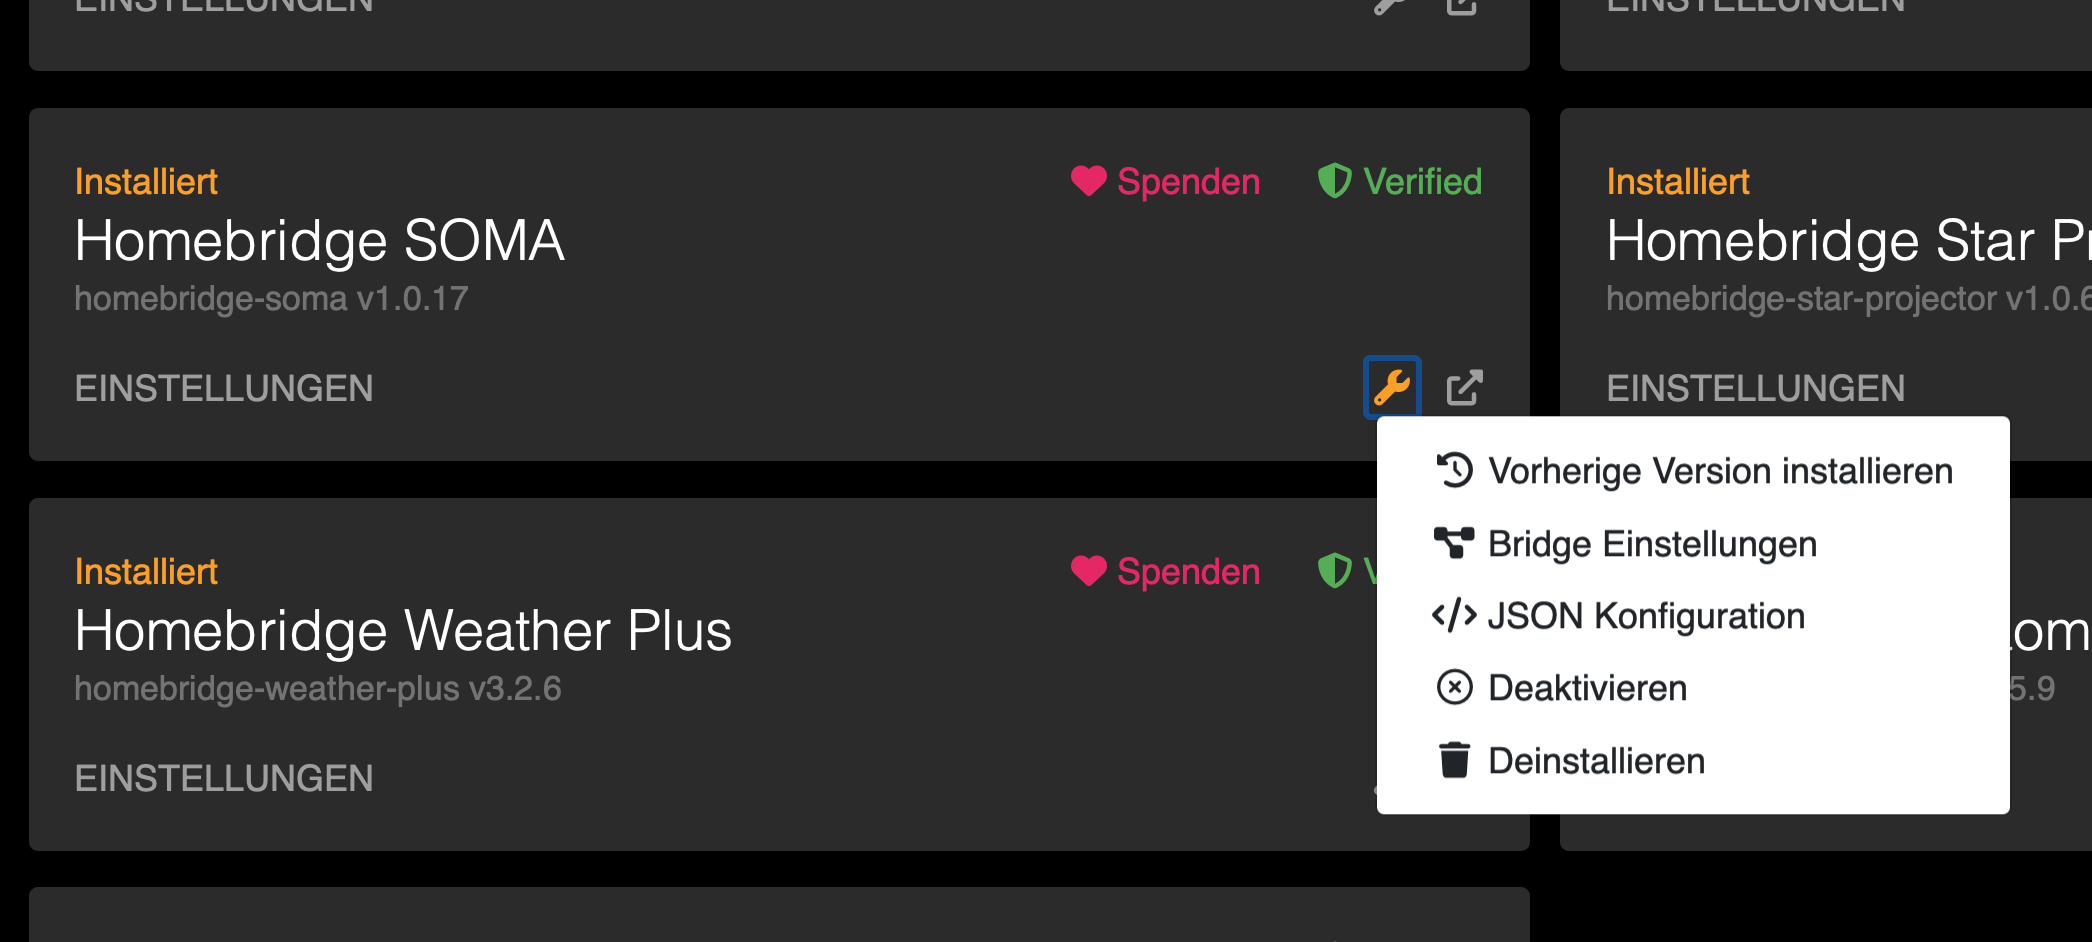Click the orange wrench icon for Homebridge SOMA

tap(1391, 387)
